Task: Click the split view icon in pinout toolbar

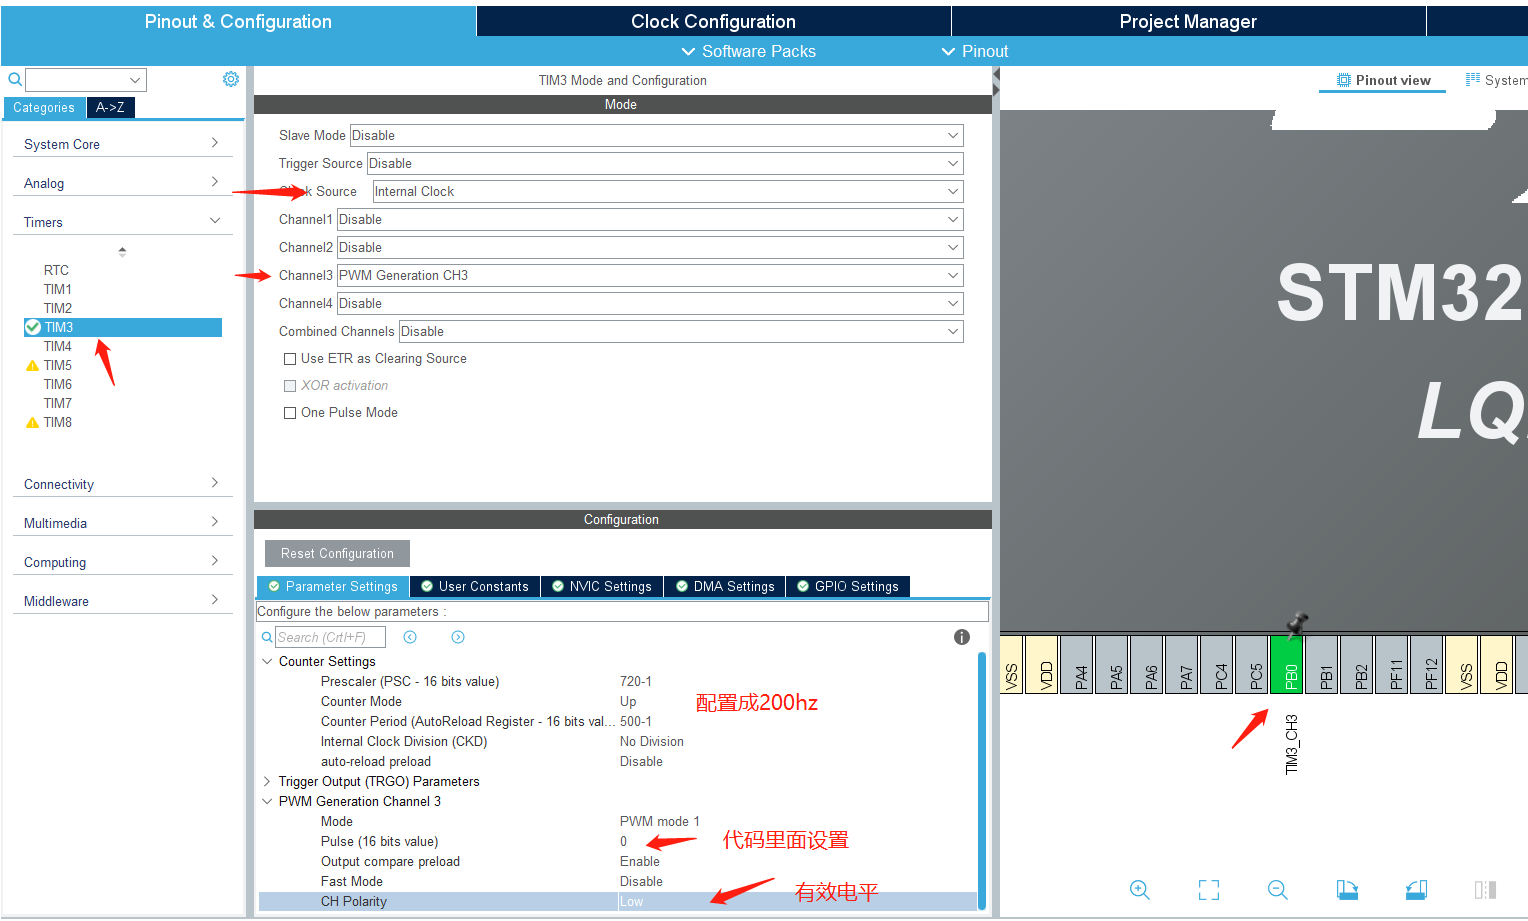Action: pyautogui.click(x=1485, y=890)
